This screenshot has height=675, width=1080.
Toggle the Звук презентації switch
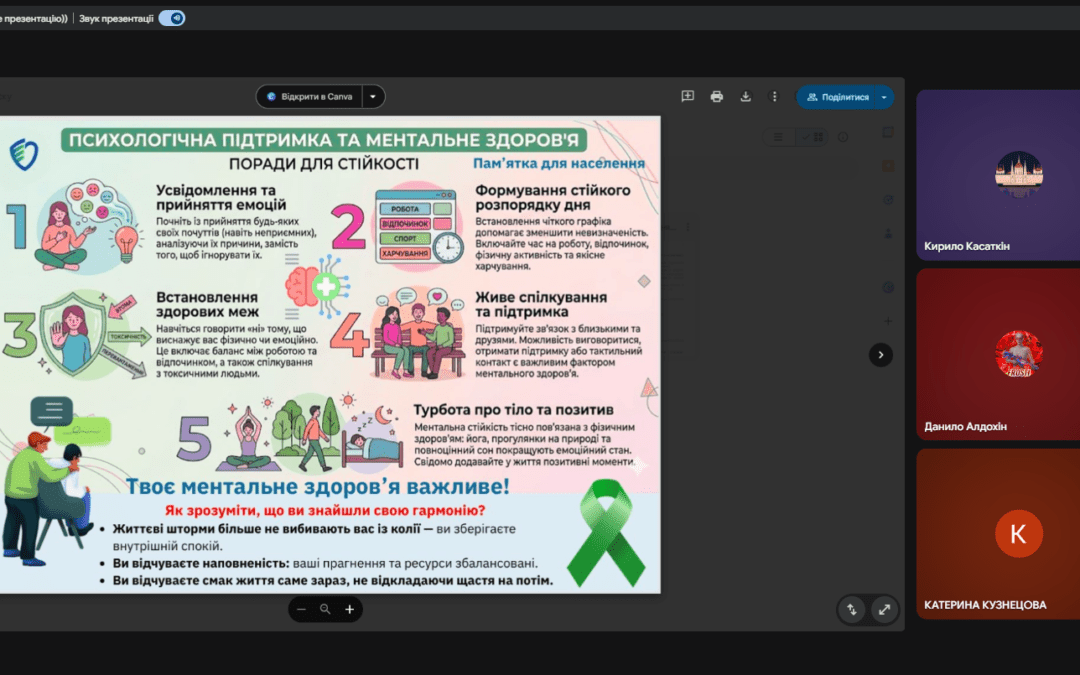[x=172, y=19]
